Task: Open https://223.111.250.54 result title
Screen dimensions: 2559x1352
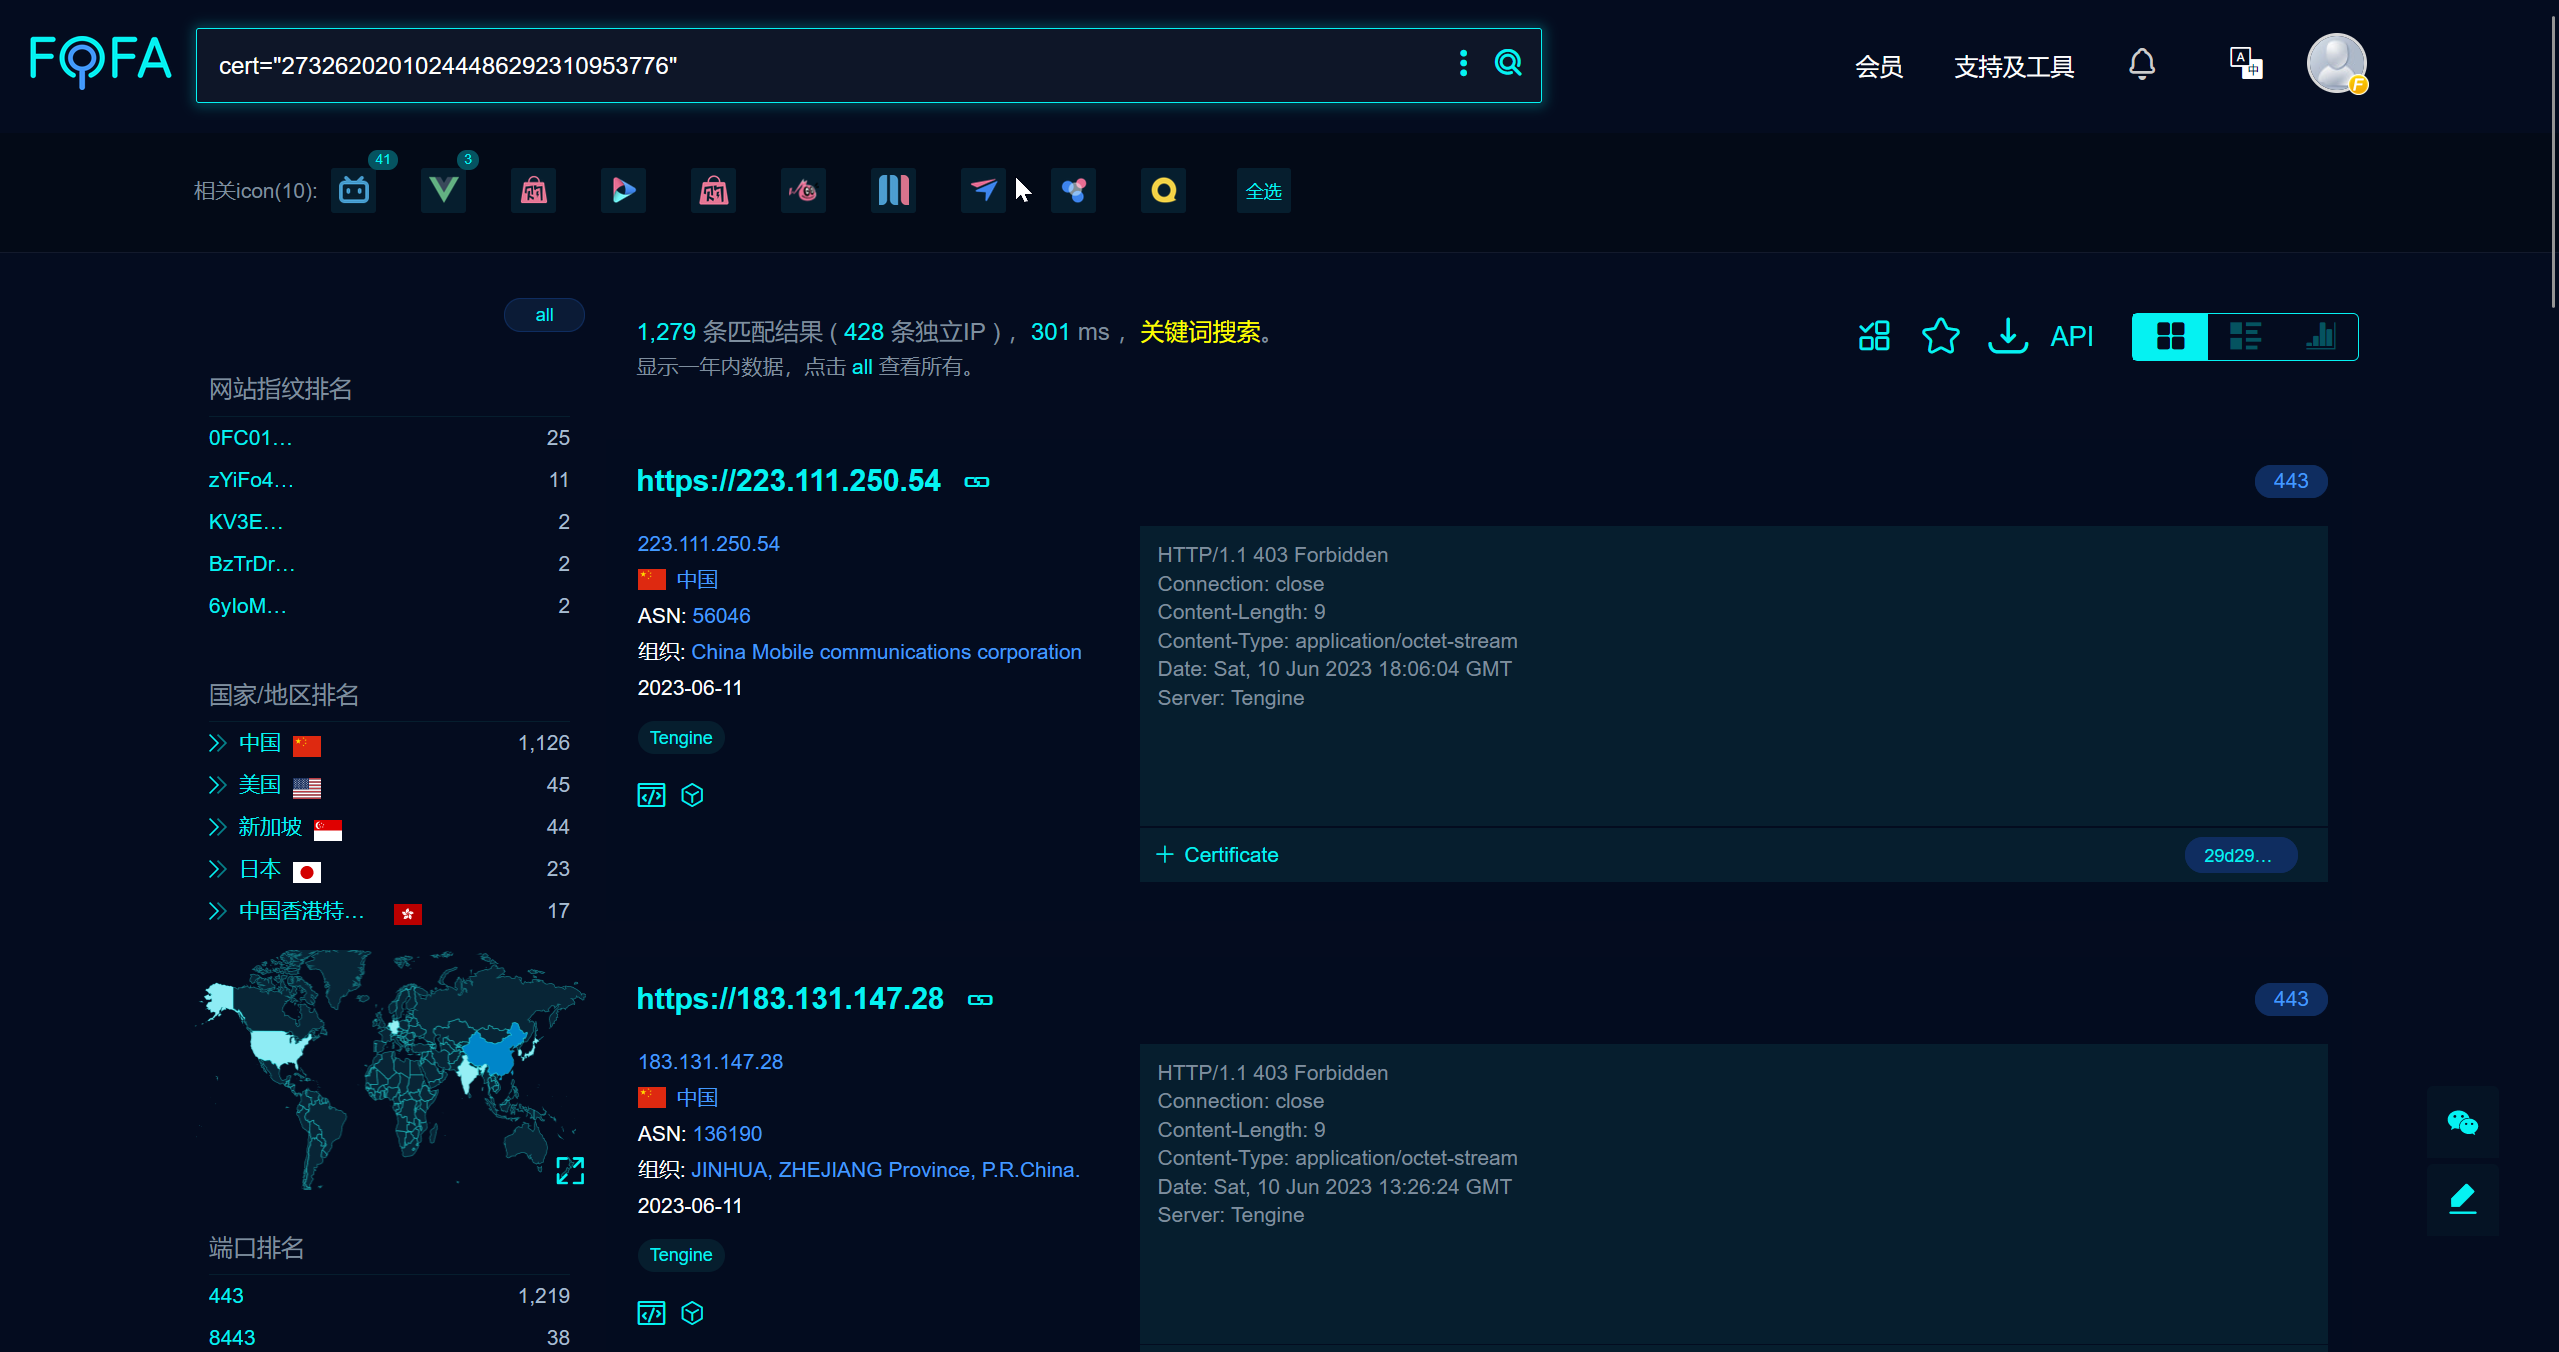Action: tap(789, 481)
